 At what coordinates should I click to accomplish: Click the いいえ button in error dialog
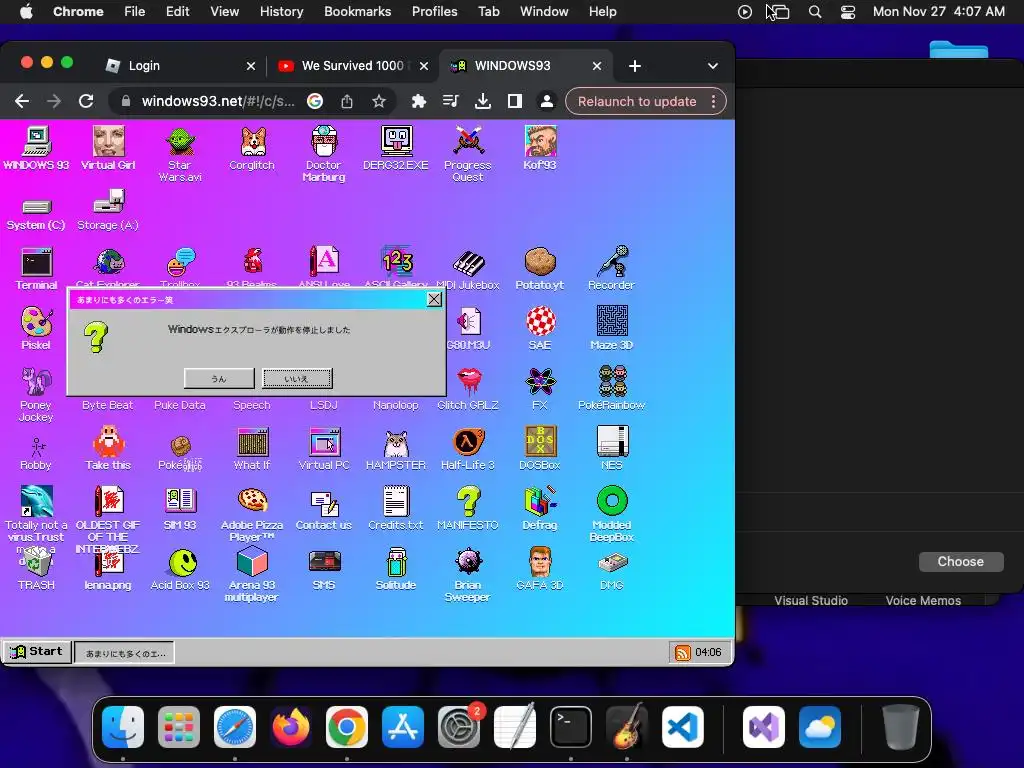(x=297, y=378)
